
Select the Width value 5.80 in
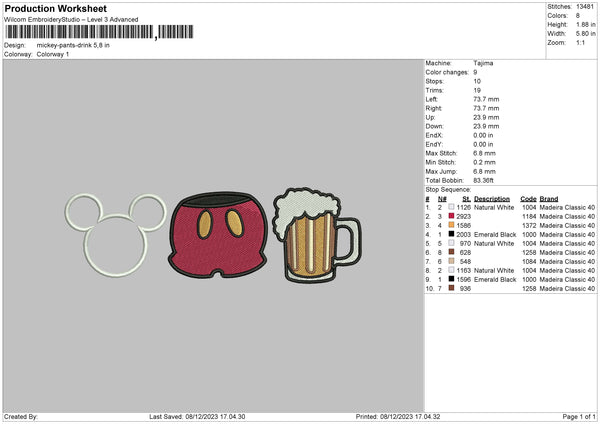coord(585,34)
